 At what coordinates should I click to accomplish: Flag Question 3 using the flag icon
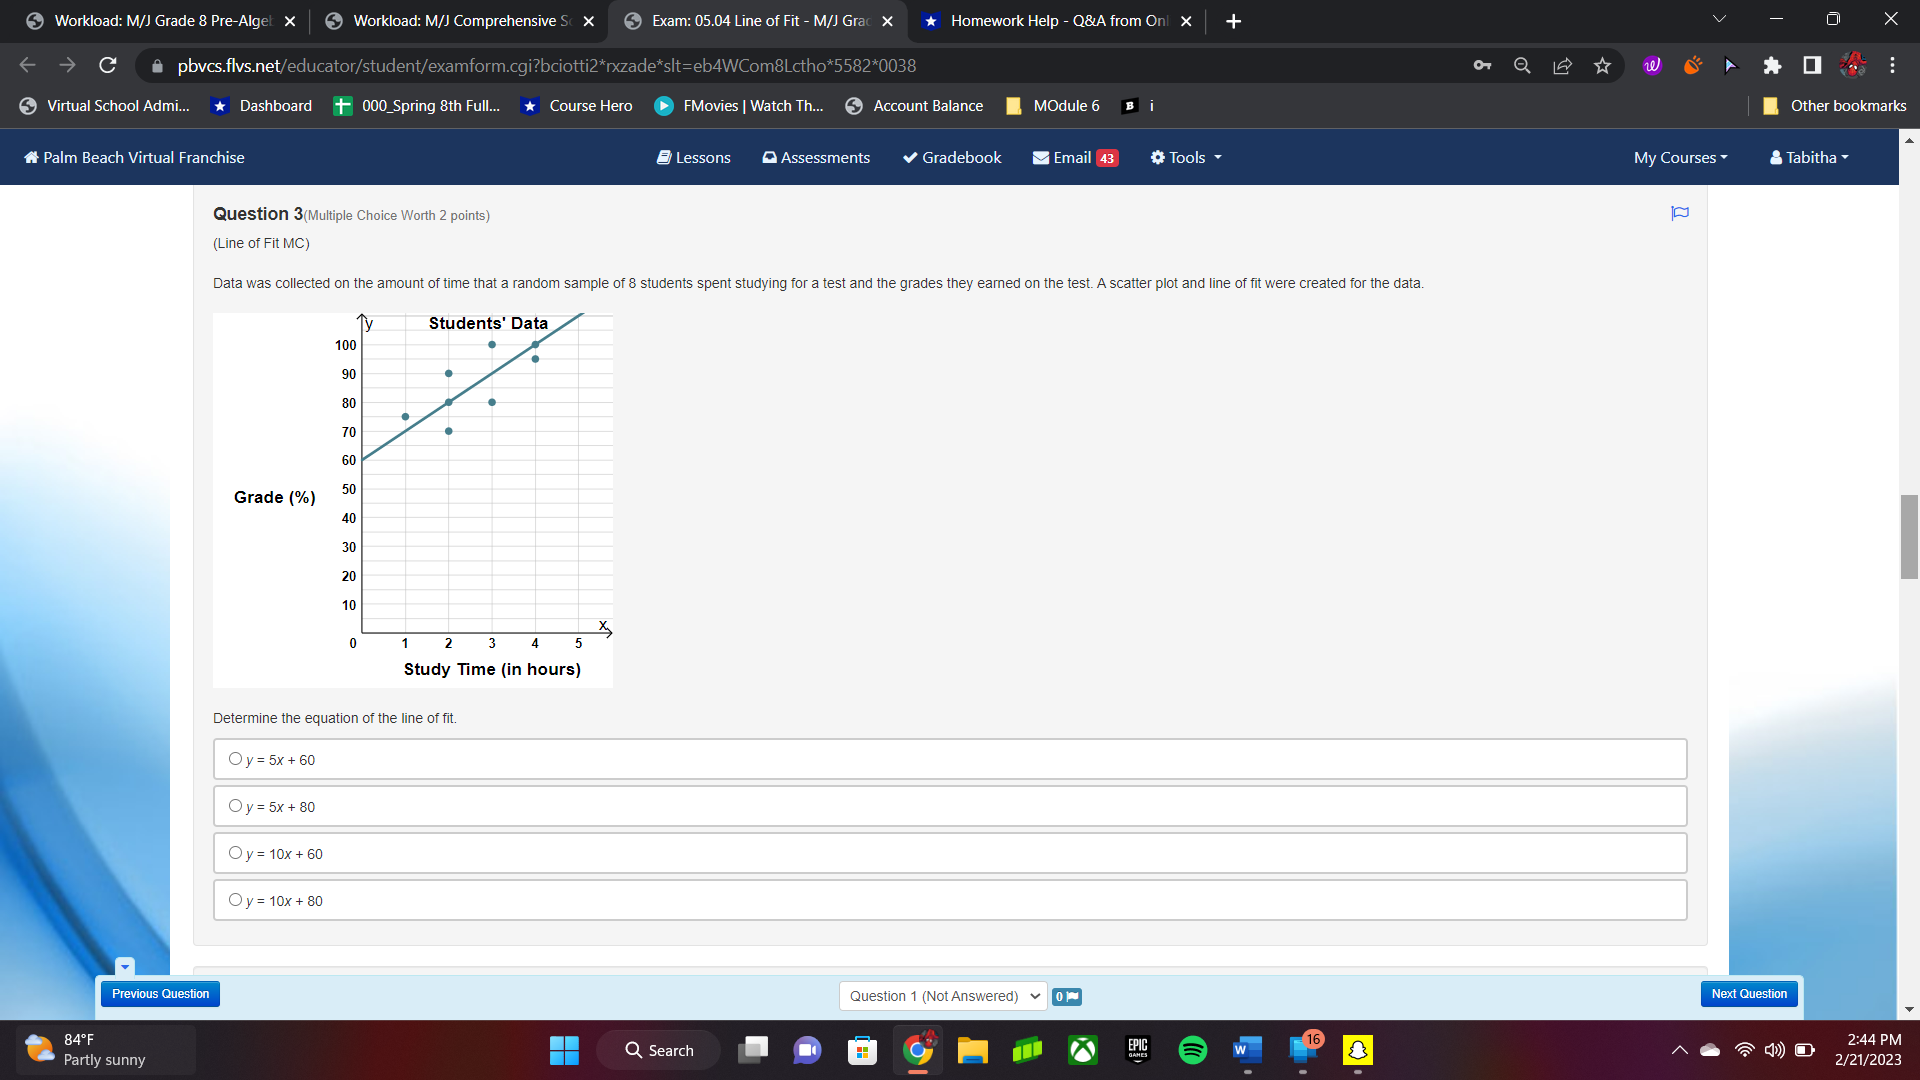tap(1679, 212)
